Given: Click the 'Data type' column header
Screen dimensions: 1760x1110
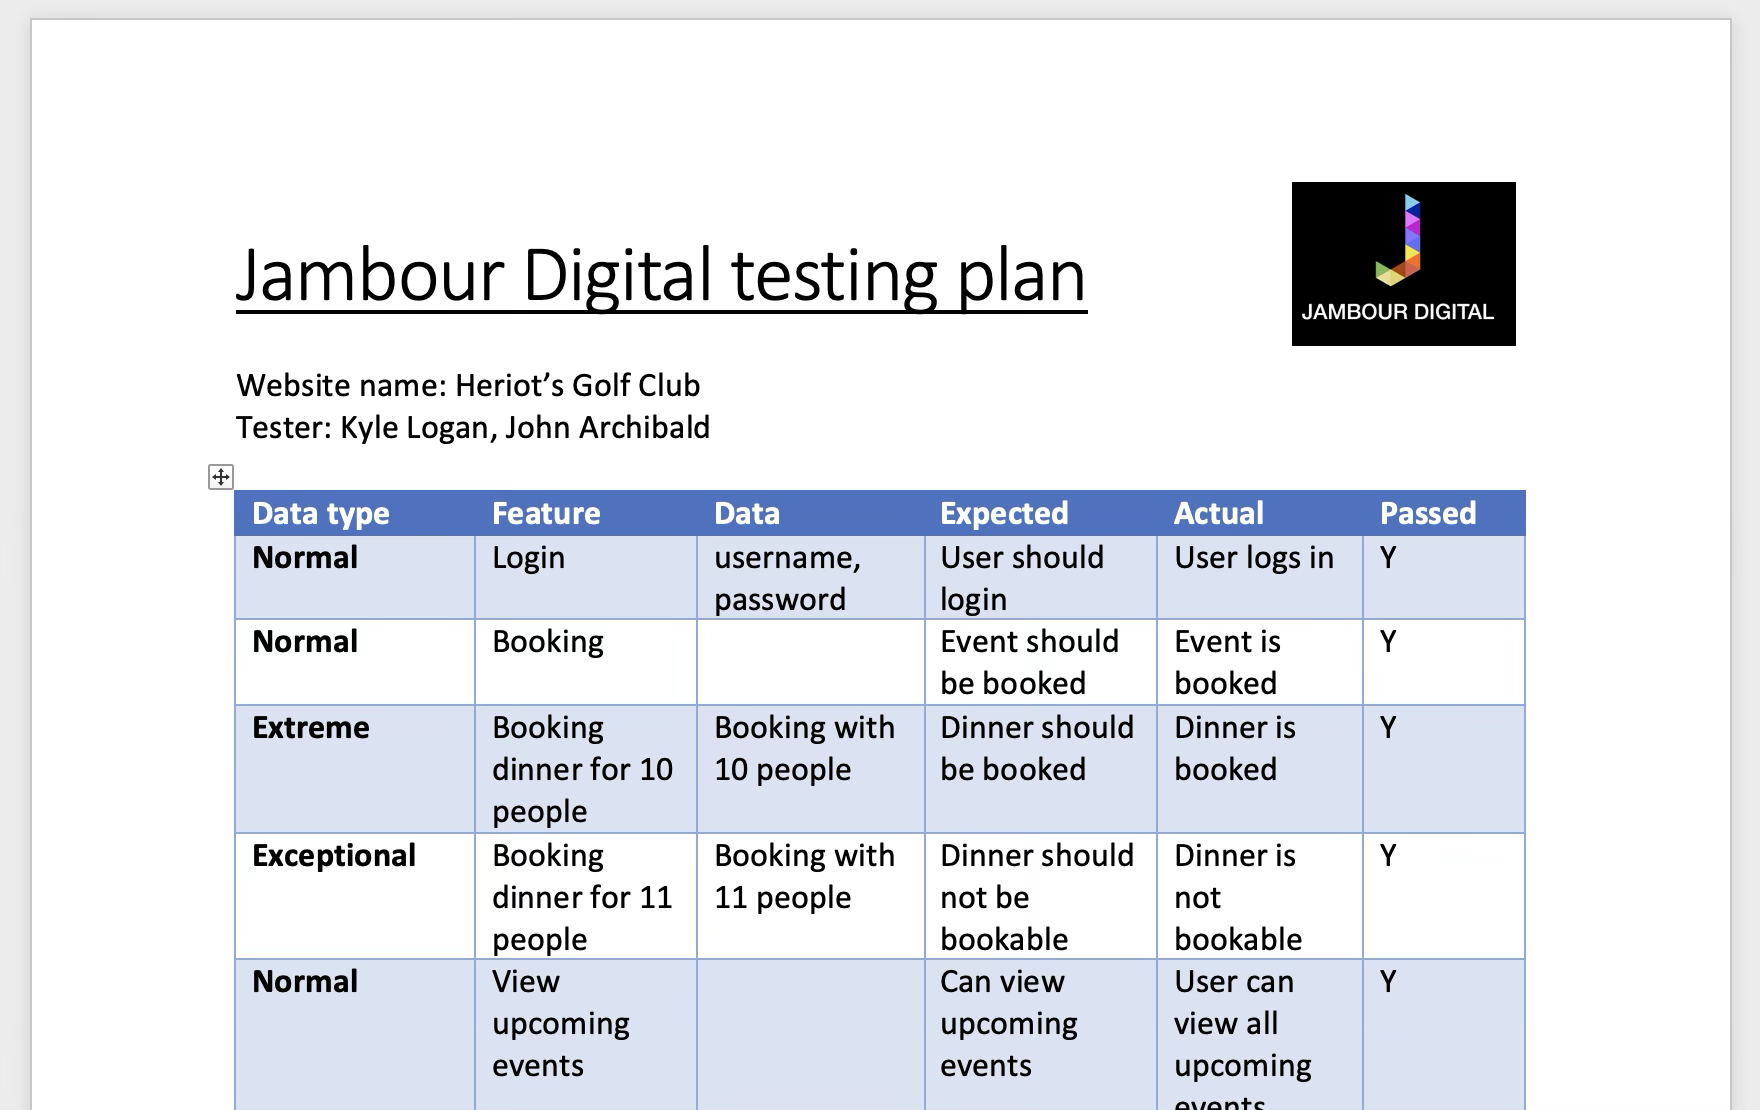Looking at the screenshot, I should click(x=321, y=513).
